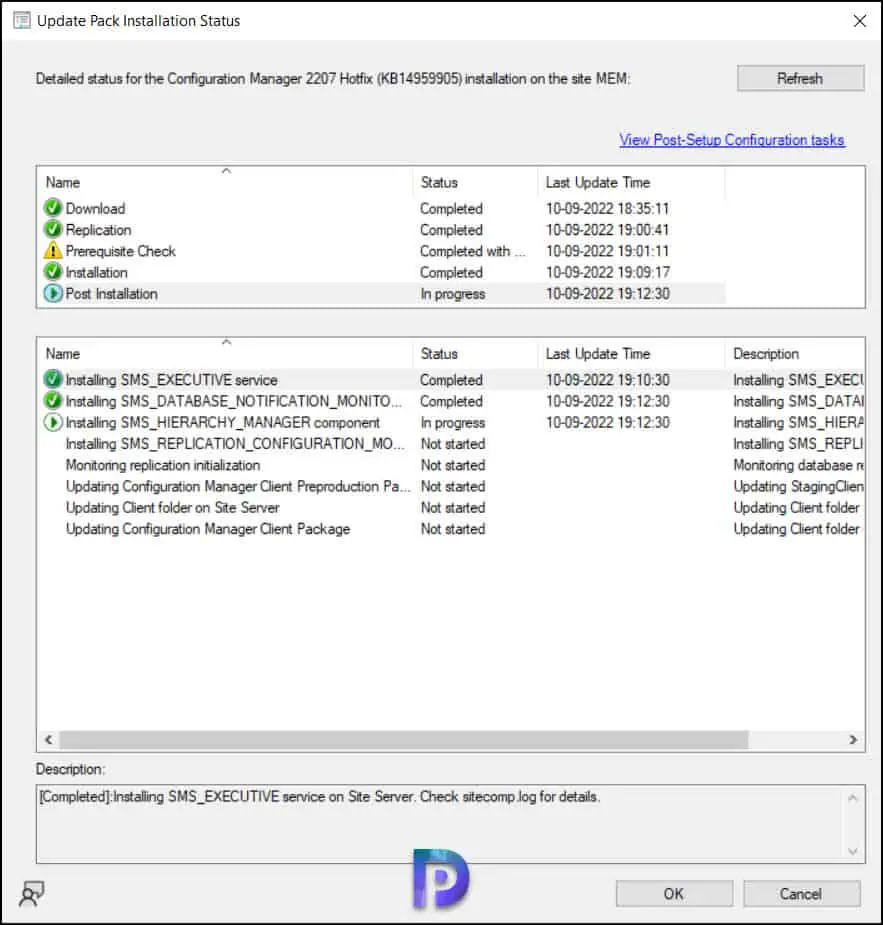Click the in-progress icon beside Post Installation
Viewport: 883px width, 925px height.
pyautogui.click(x=52, y=293)
